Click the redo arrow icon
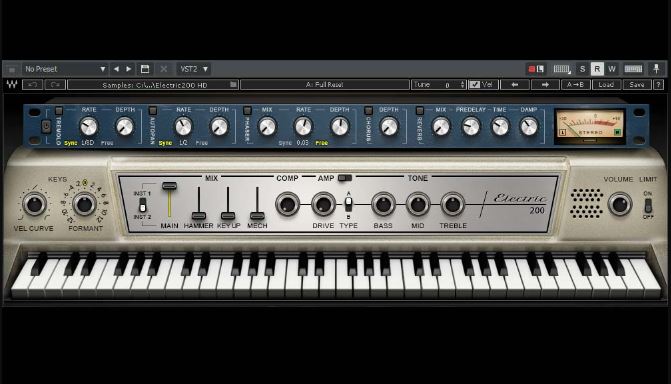 (55, 85)
